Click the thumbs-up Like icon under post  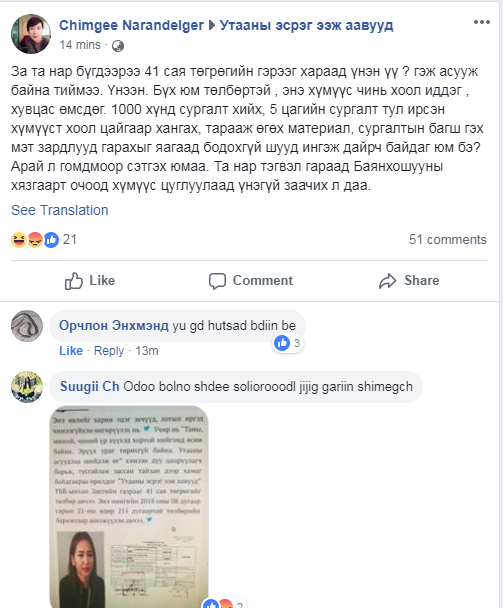pos(74,281)
